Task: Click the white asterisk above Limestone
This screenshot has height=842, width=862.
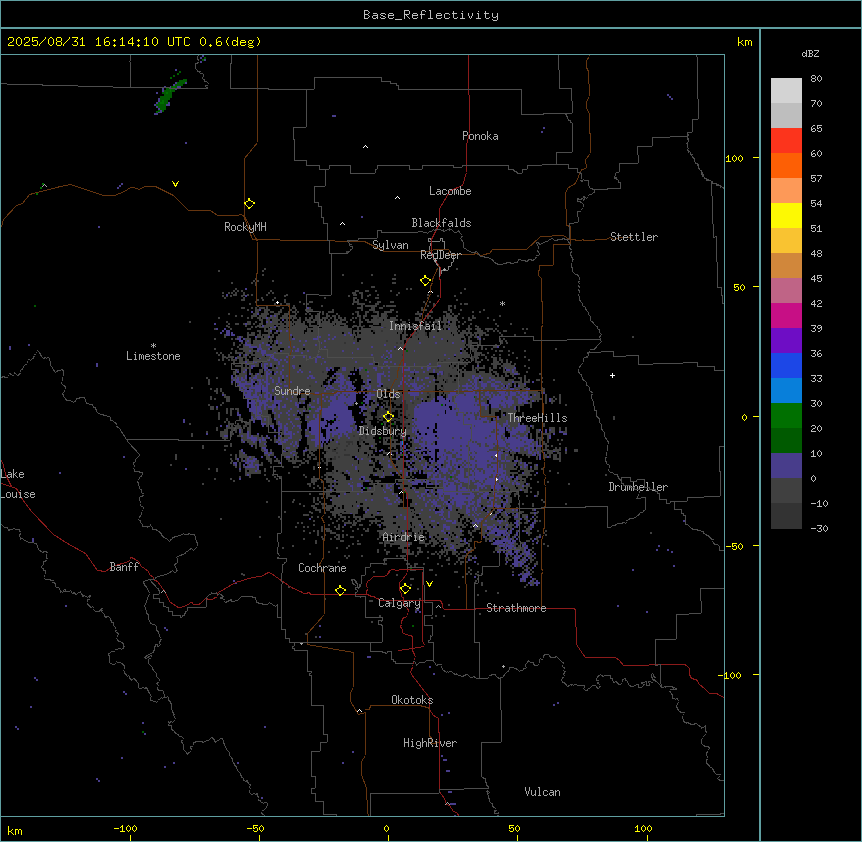Action: pos(153,346)
